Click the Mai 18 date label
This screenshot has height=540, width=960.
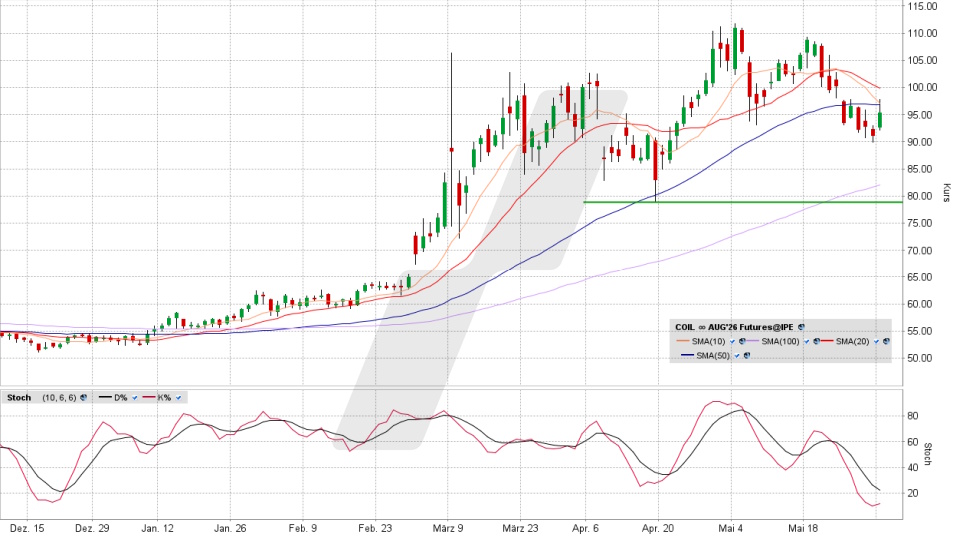(x=803, y=528)
